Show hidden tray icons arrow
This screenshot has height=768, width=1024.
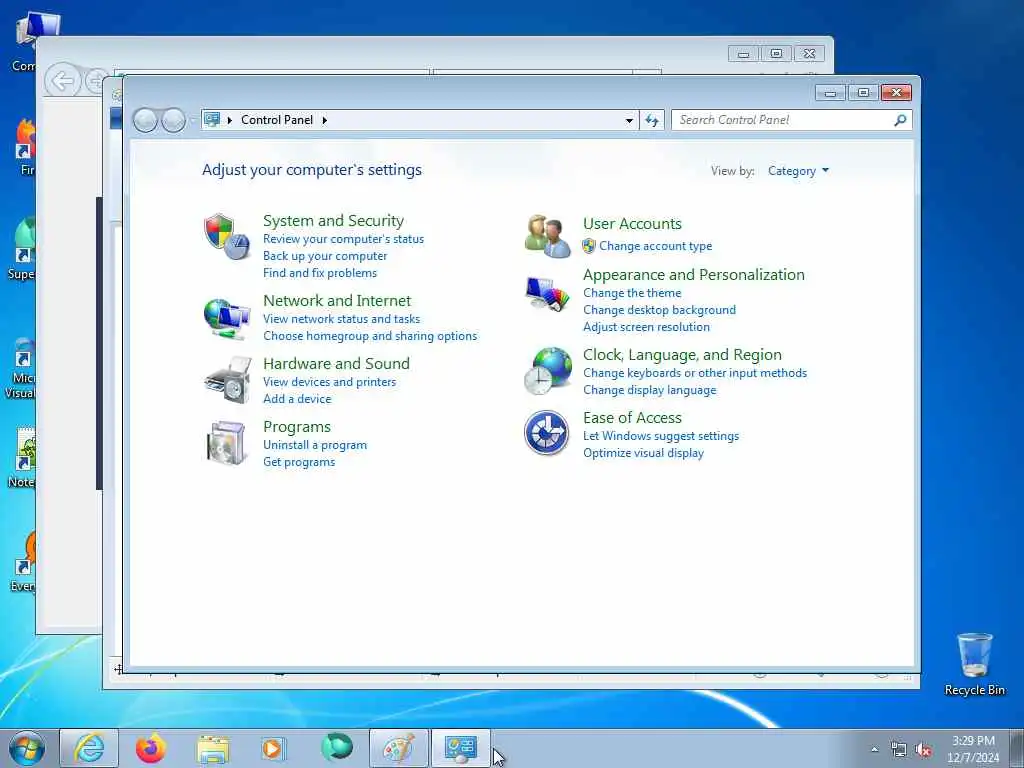(x=874, y=750)
